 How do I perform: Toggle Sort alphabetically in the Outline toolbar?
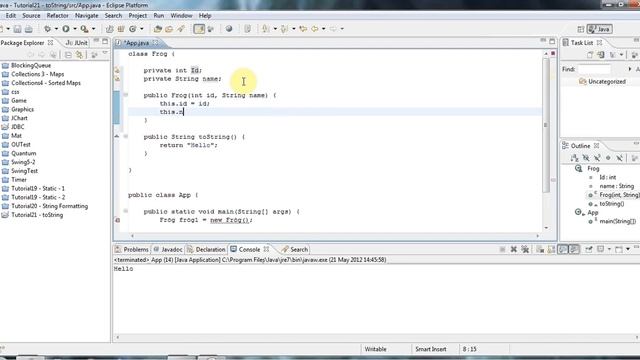point(575,158)
